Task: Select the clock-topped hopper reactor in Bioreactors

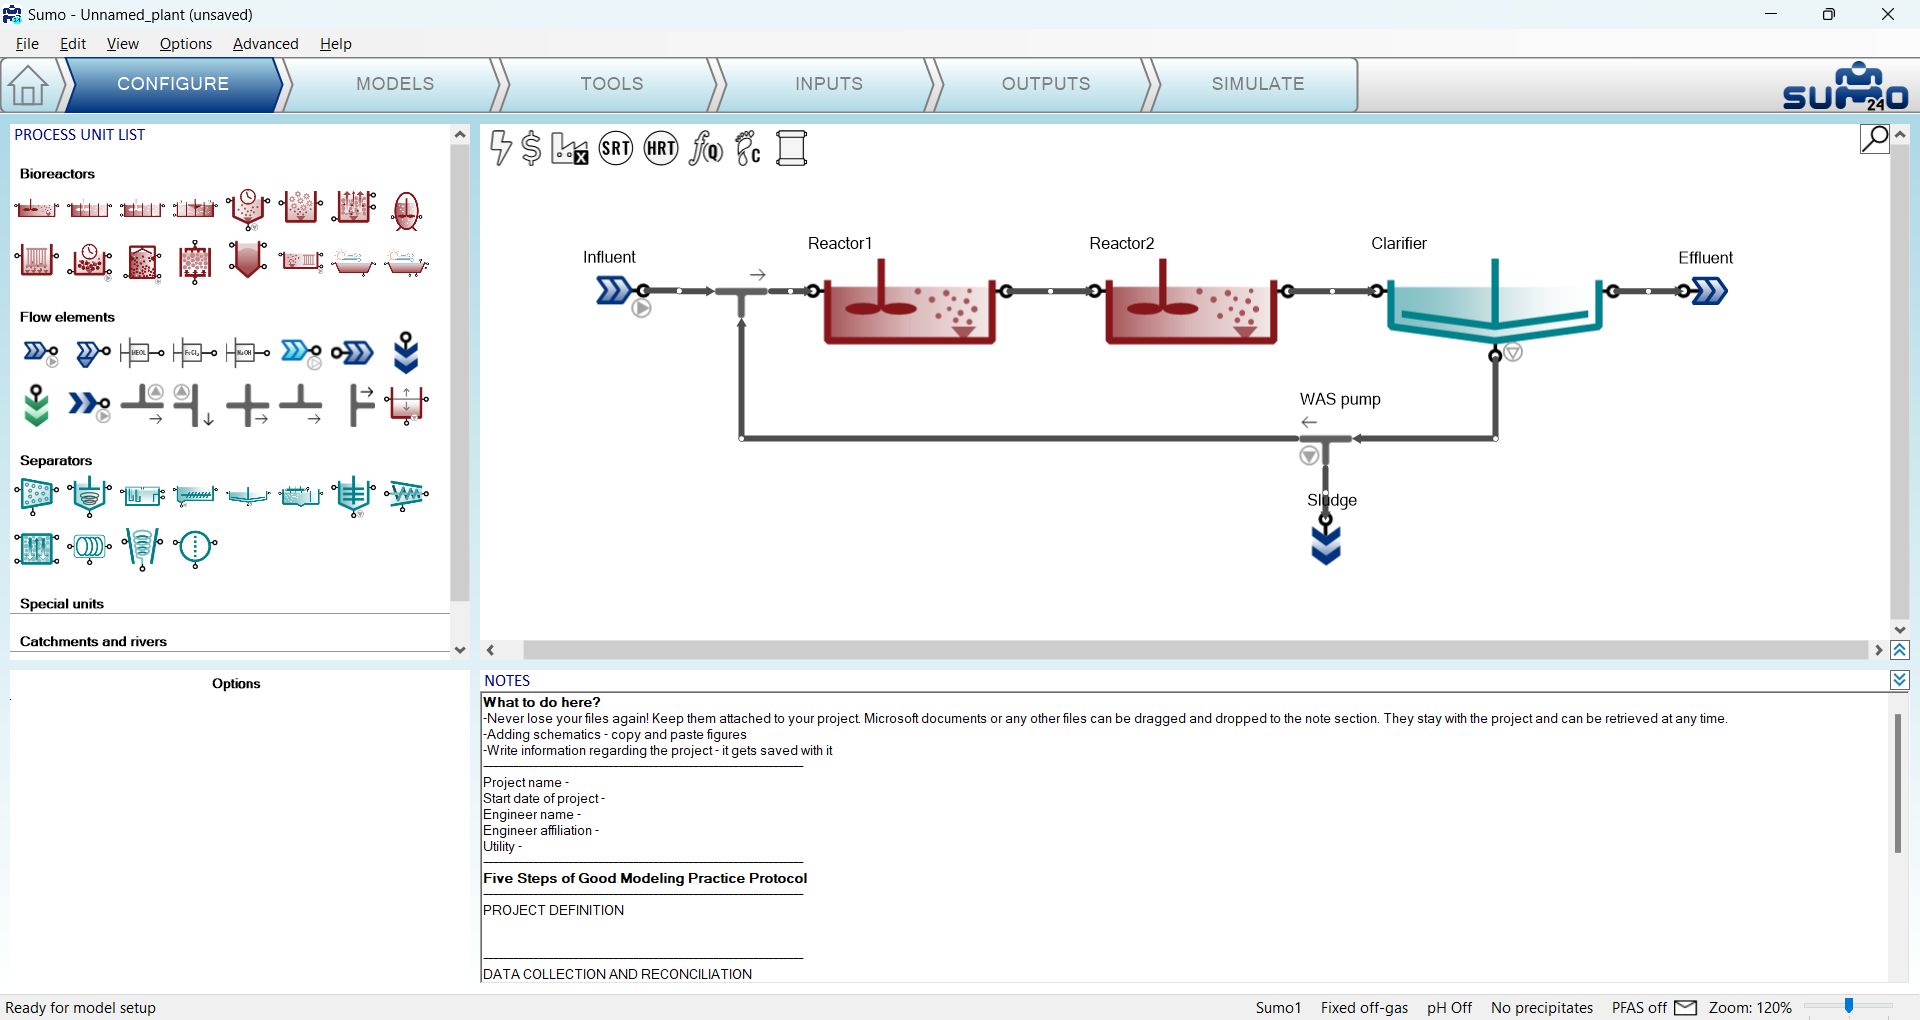Action: click(x=248, y=209)
